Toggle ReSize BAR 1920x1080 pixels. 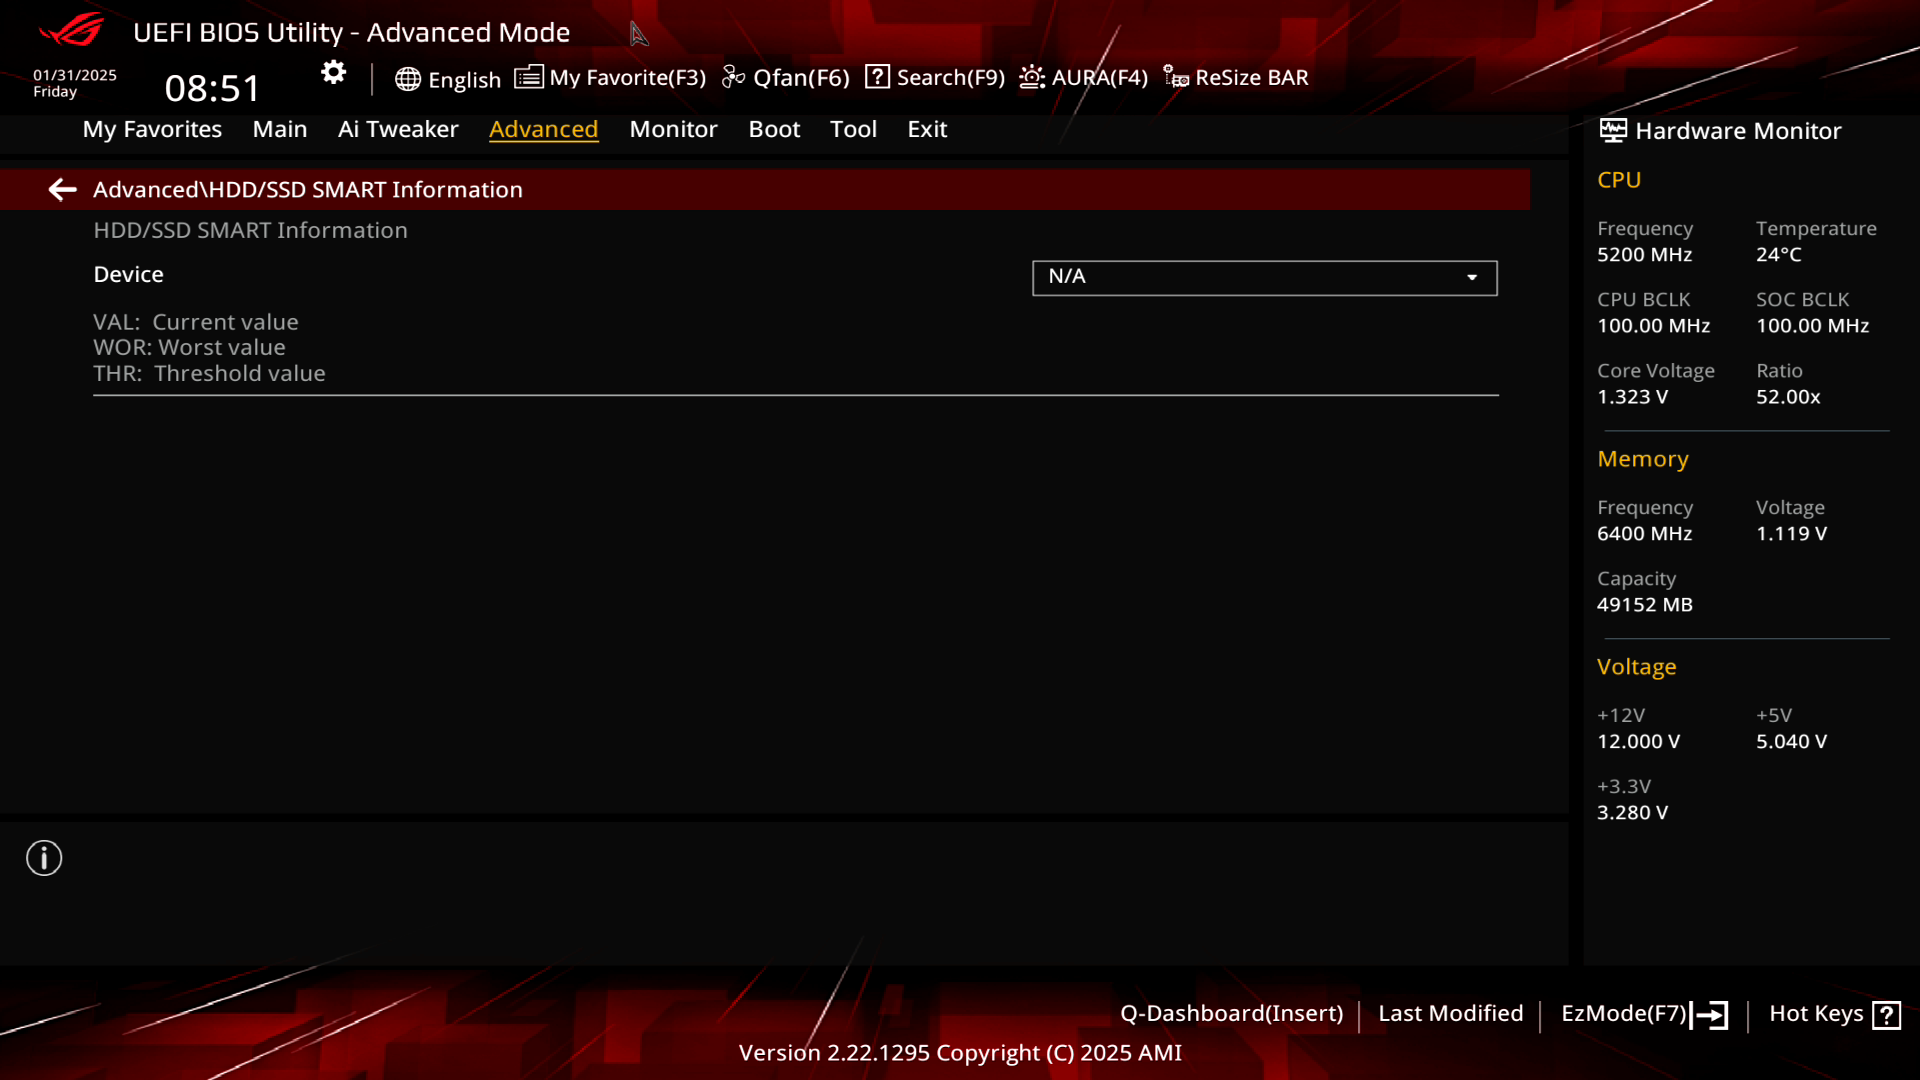pyautogui.click(x=1251, y=78)
